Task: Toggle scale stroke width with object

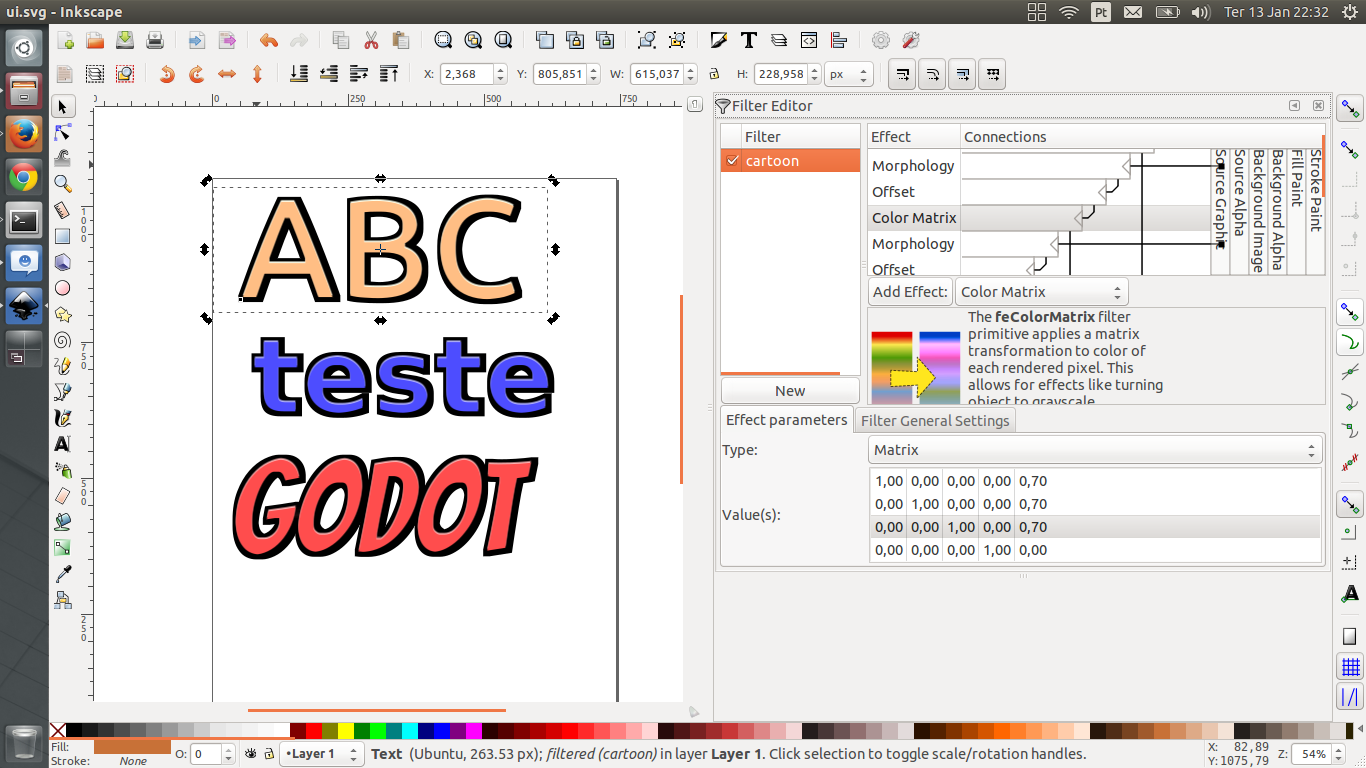Action: click(902, 74)
